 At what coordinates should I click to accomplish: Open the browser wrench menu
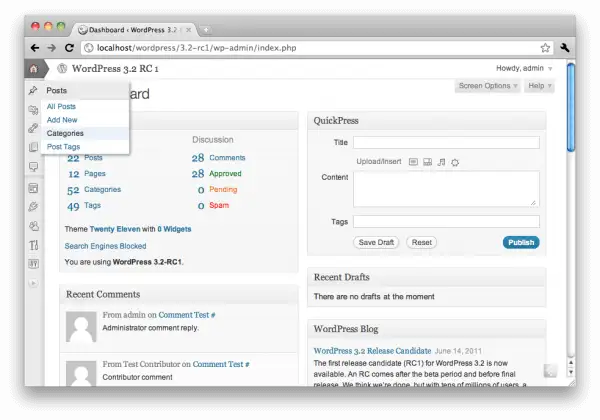(565, 48)
